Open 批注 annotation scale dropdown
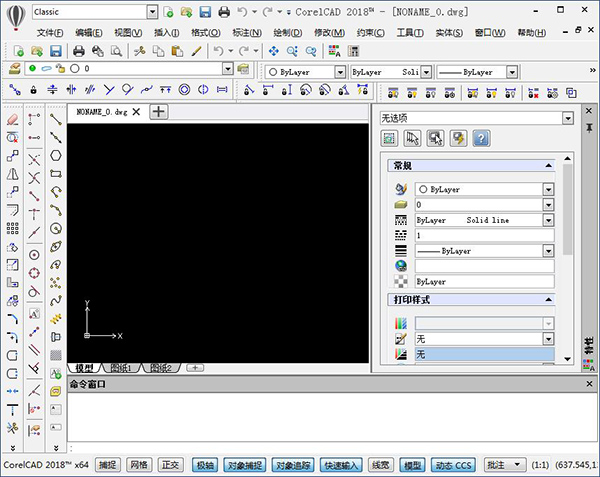This screenshot has width=600, height=477. click(x=505, y=465)
